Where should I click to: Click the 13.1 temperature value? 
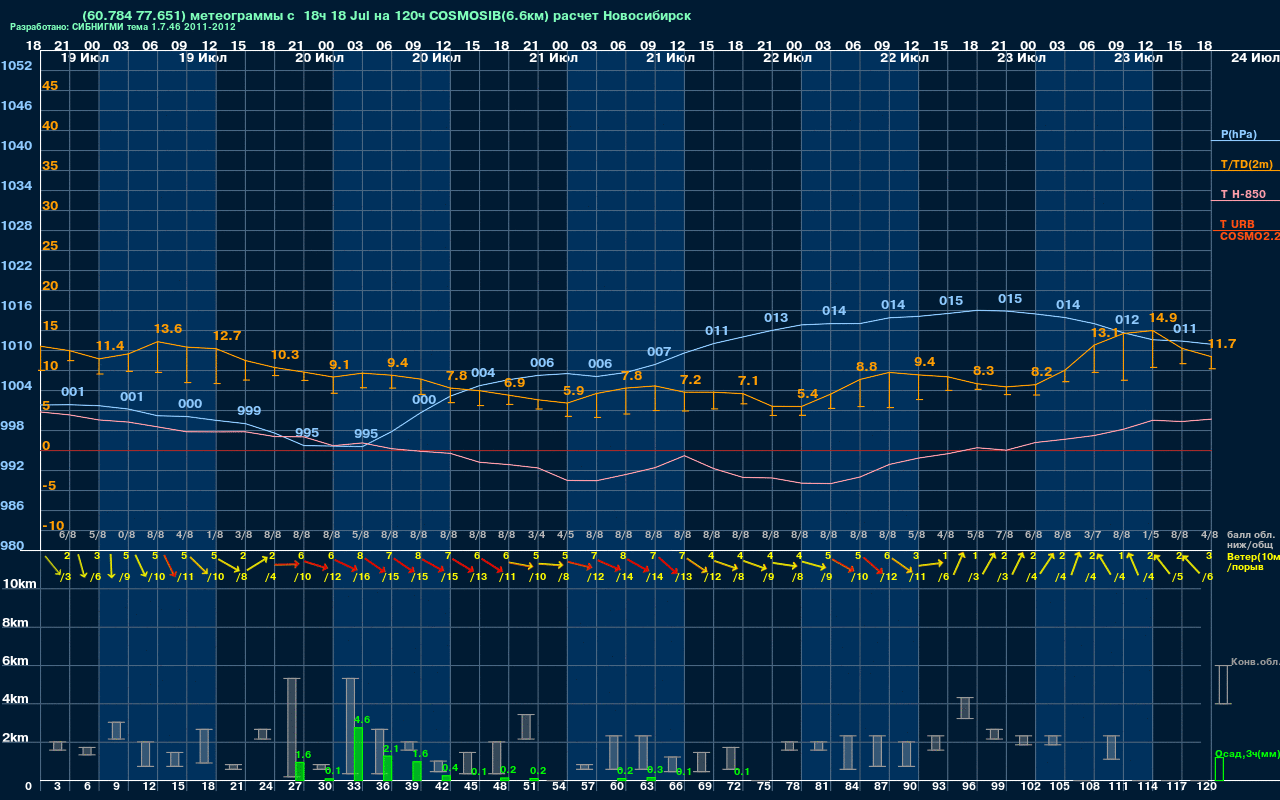(x=1104, y=332)
